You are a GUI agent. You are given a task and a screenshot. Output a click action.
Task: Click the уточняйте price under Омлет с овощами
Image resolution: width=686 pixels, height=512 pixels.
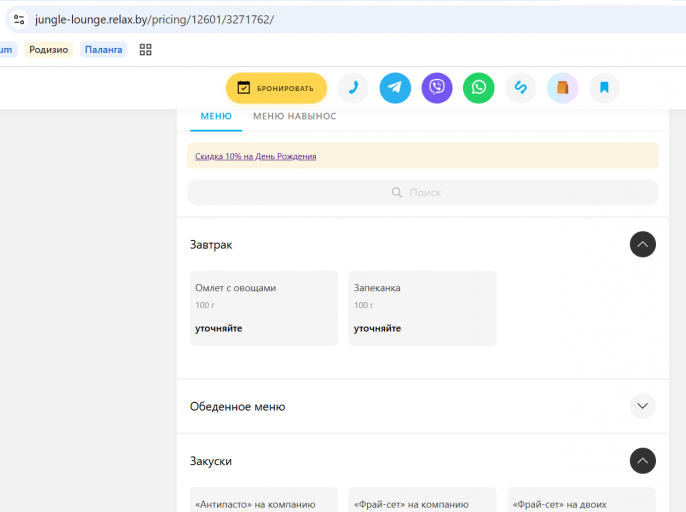tap(219, 329)
